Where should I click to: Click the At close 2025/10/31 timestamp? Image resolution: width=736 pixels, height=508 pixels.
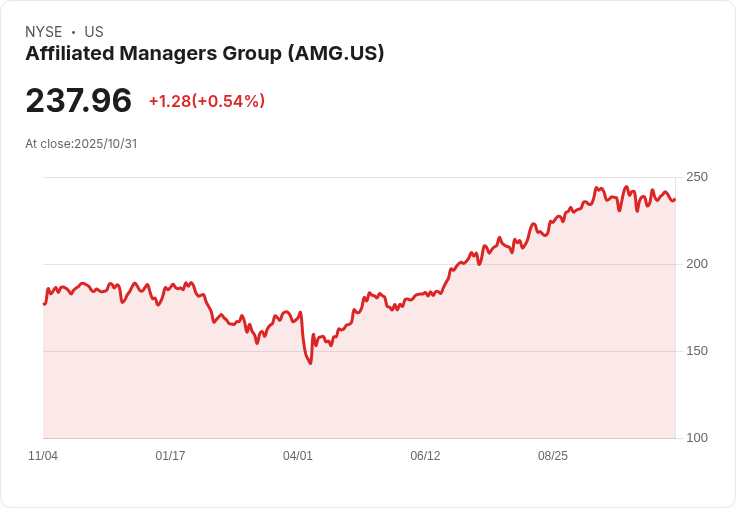pyautogui.click(x=81, y=143)
